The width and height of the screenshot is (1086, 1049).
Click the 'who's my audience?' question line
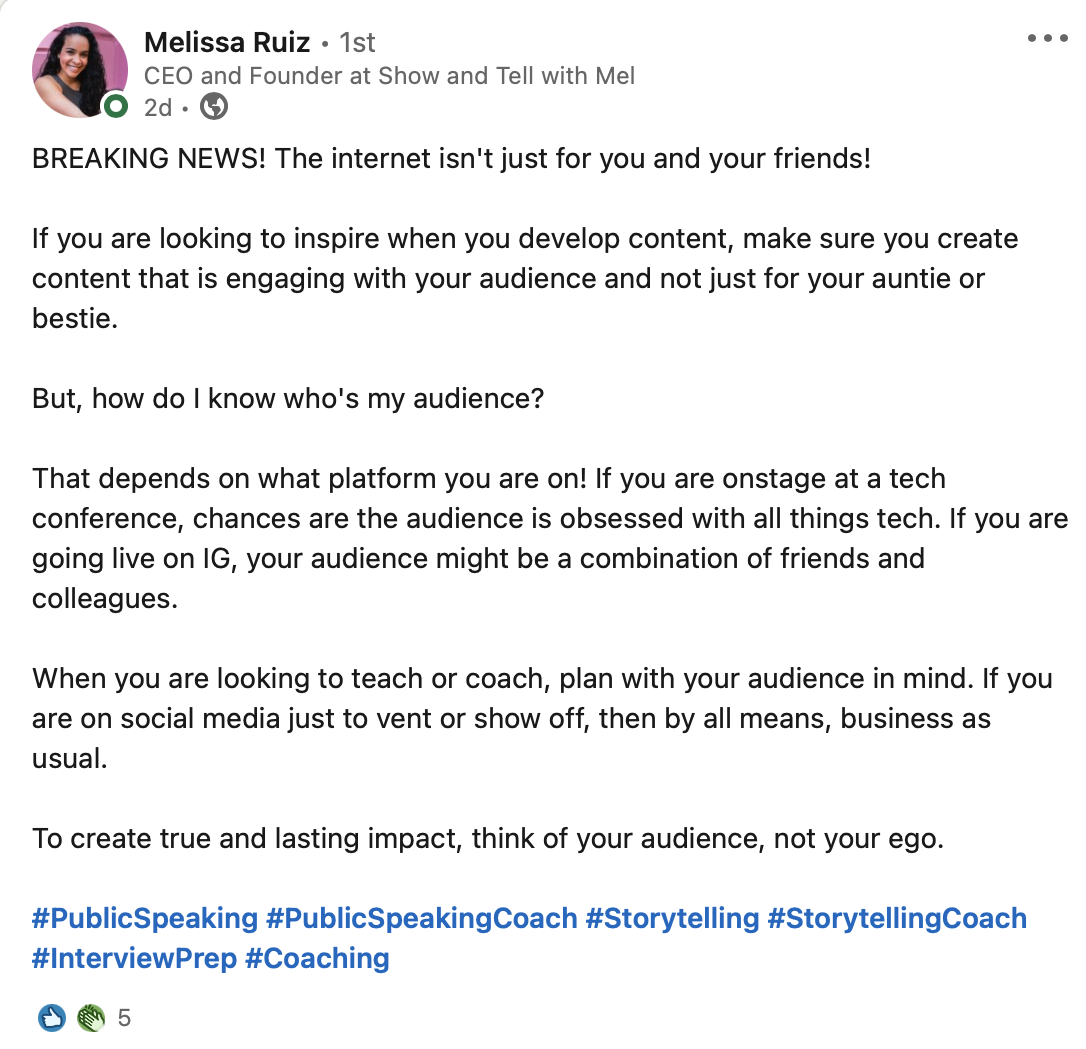[x=288, y=399]
